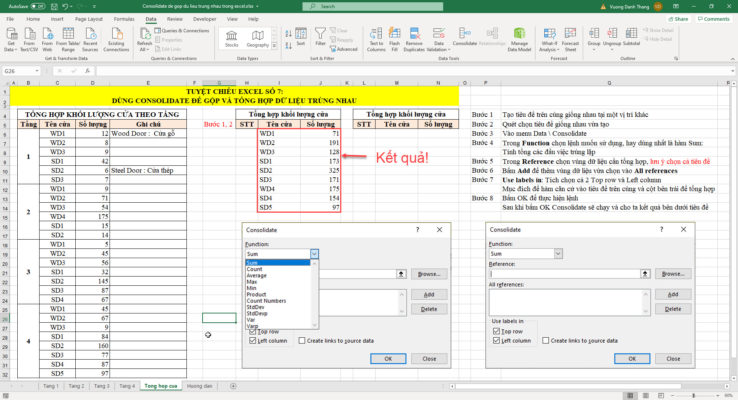
Task: Choose Average from the open Function list
Action: (258, 275)
